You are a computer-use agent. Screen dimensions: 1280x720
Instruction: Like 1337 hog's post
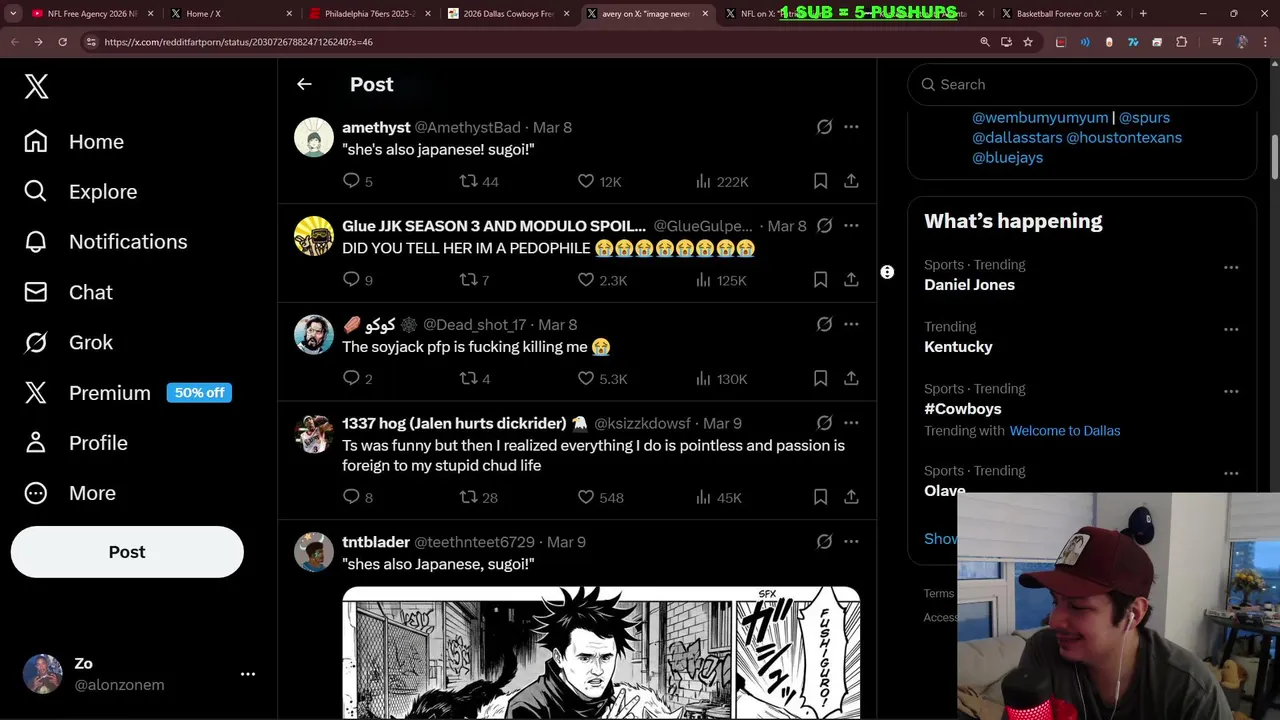click(x=586, y=497)
